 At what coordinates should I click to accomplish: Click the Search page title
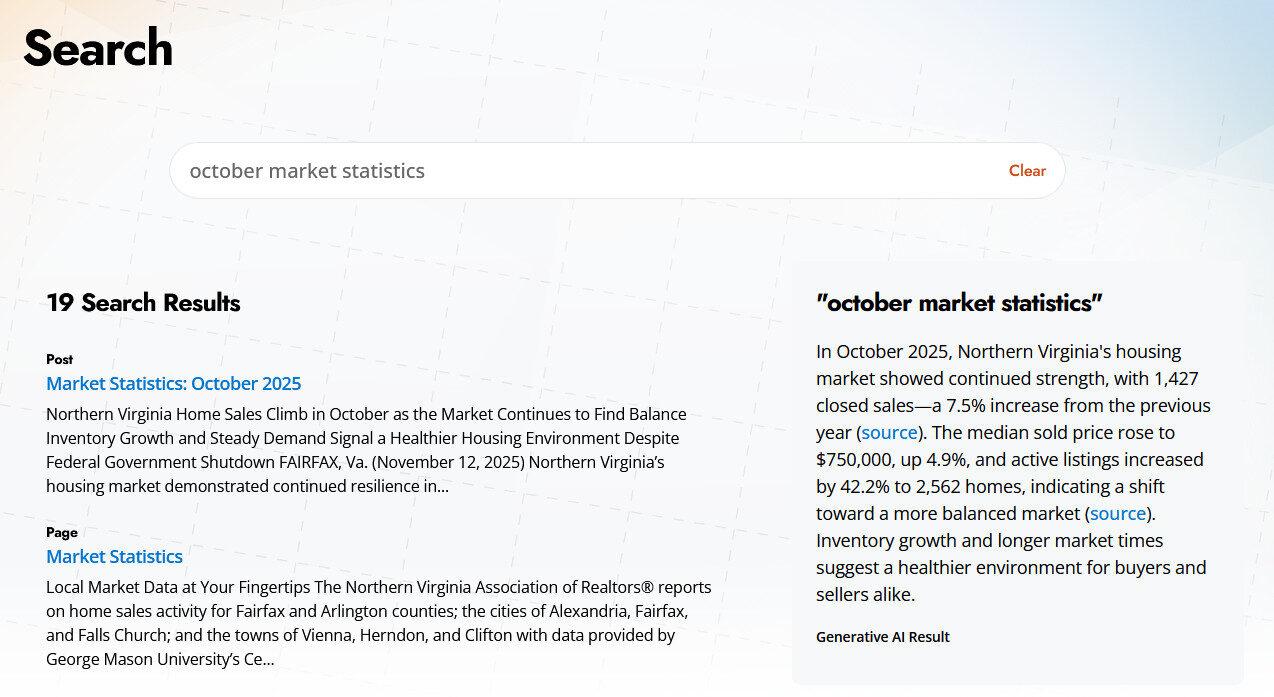click(97, 46)
